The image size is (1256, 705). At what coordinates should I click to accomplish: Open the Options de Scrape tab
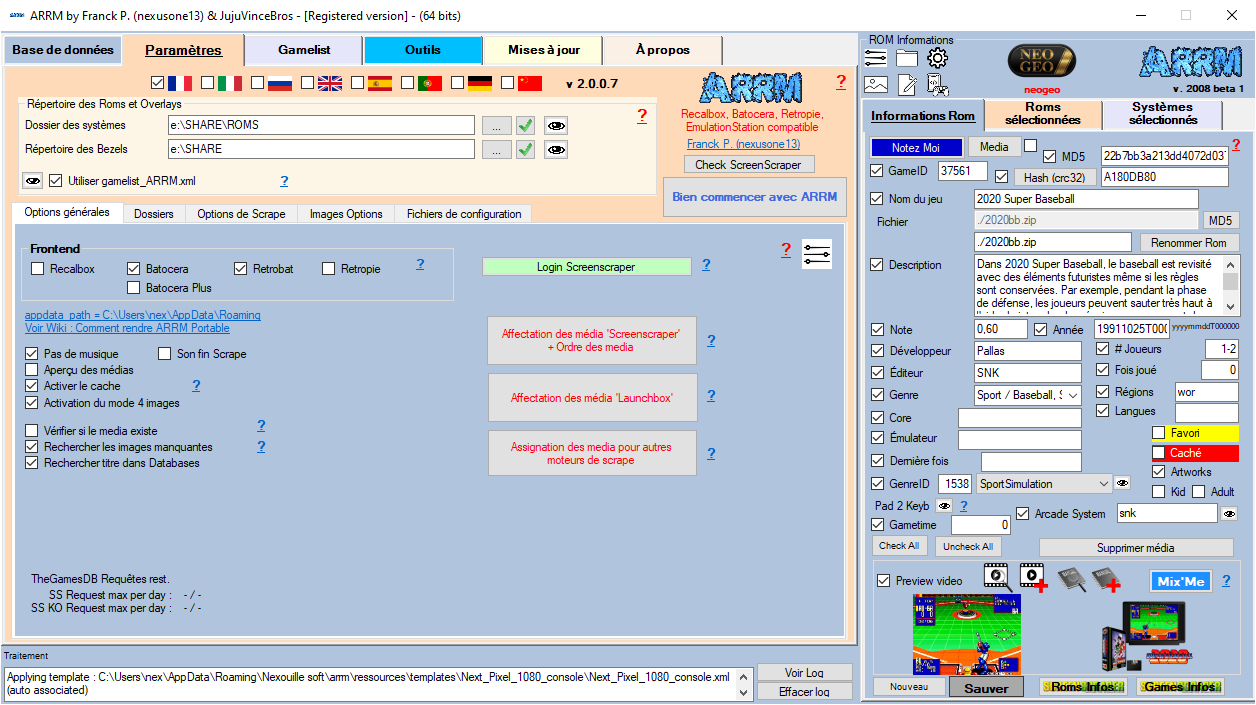[241, 214]
